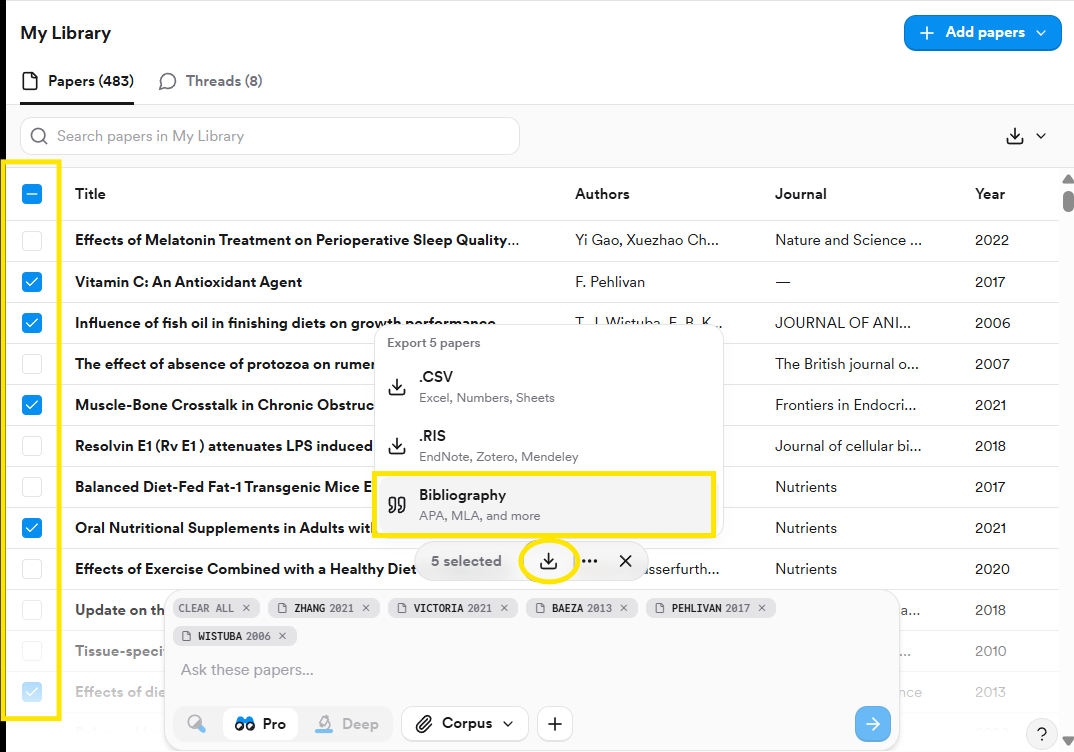This screenshot has width=1074, height=752.
Task: Open paper Effects of Melatonin Treatment on Perioperative Sleep
Action: pyautogui.click(x=297, y=240)
